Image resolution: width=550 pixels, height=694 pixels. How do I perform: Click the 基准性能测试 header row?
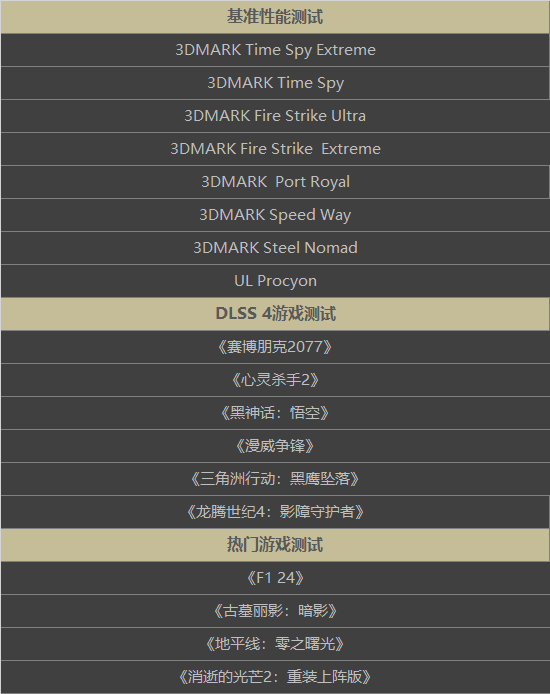275,17
